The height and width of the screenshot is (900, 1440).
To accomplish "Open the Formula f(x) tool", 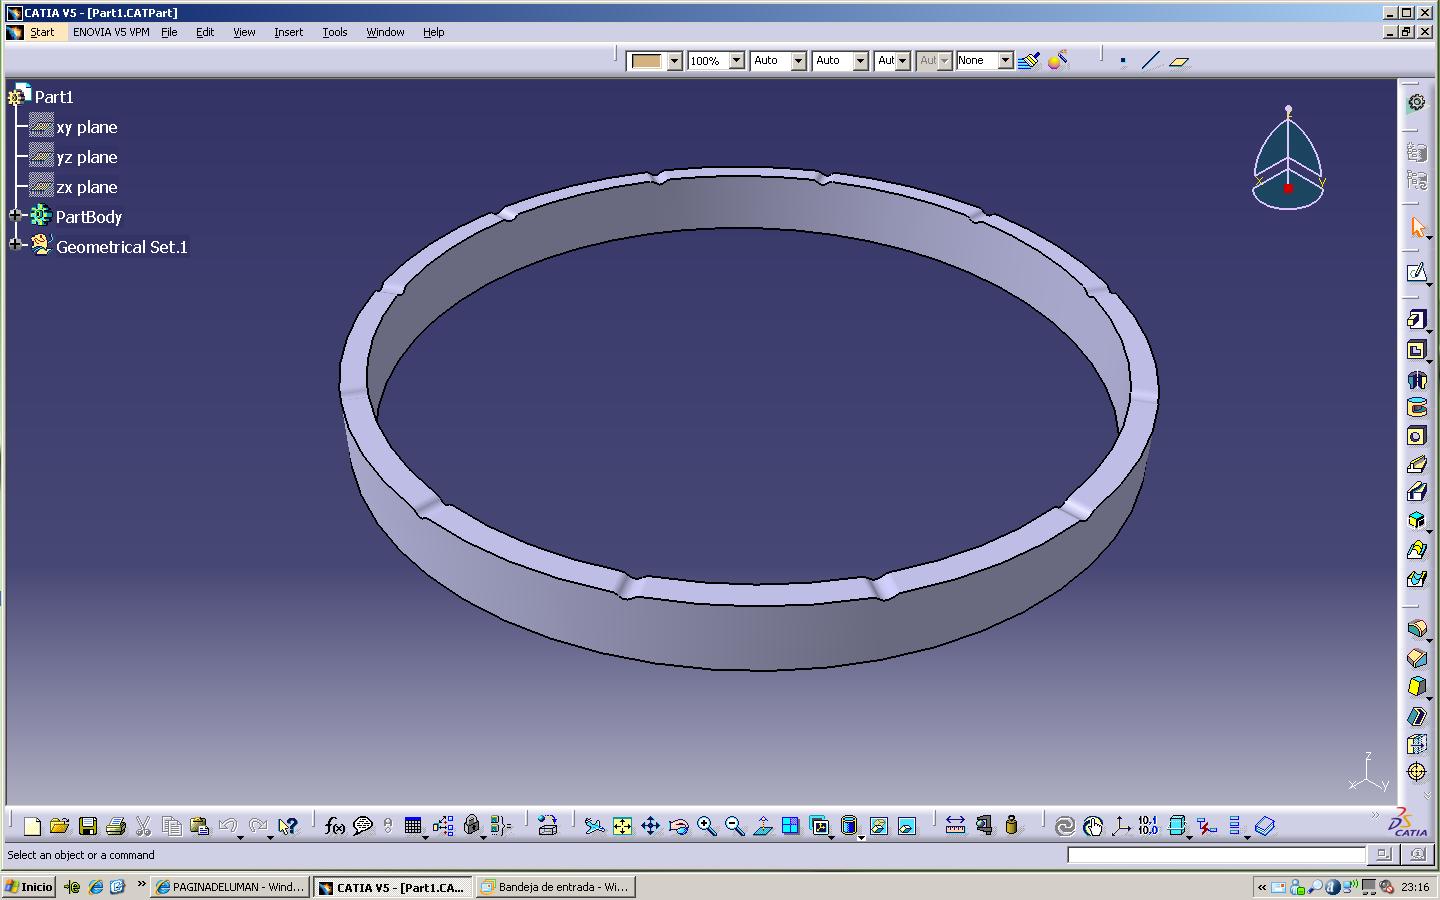I will [335, 826].
